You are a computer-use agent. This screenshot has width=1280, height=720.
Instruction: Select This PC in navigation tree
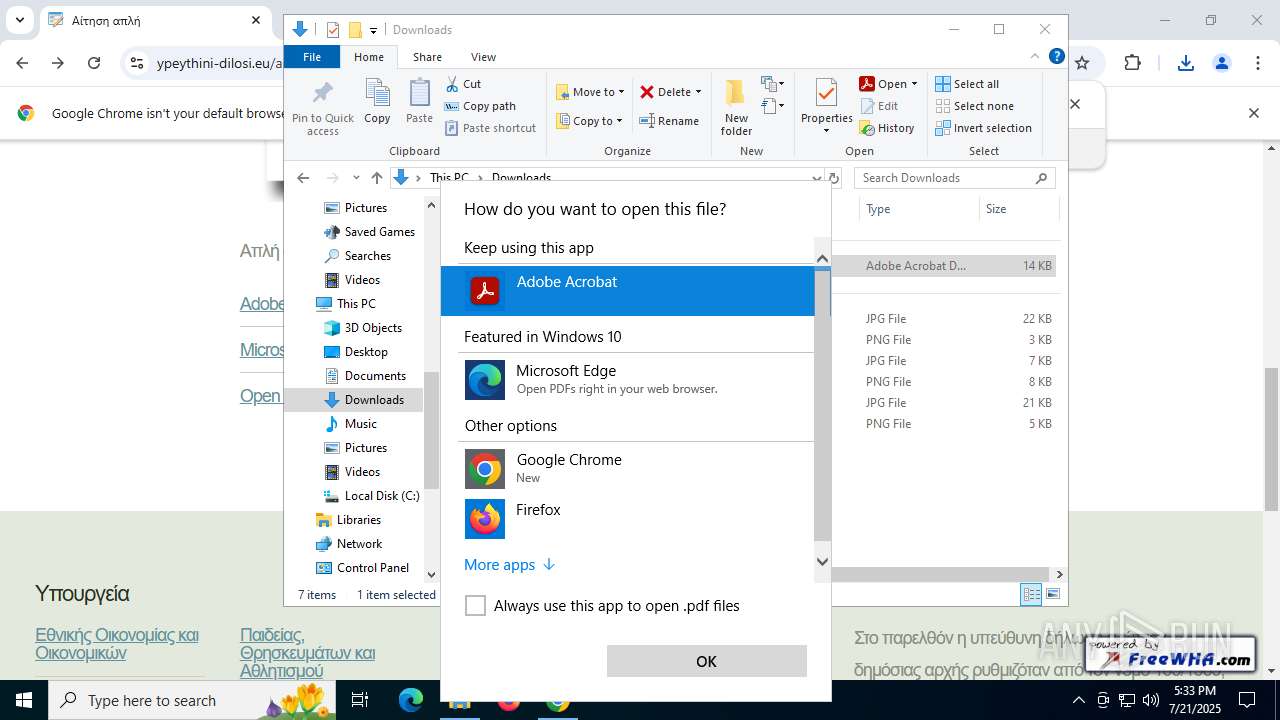click(x=356, y=304)
